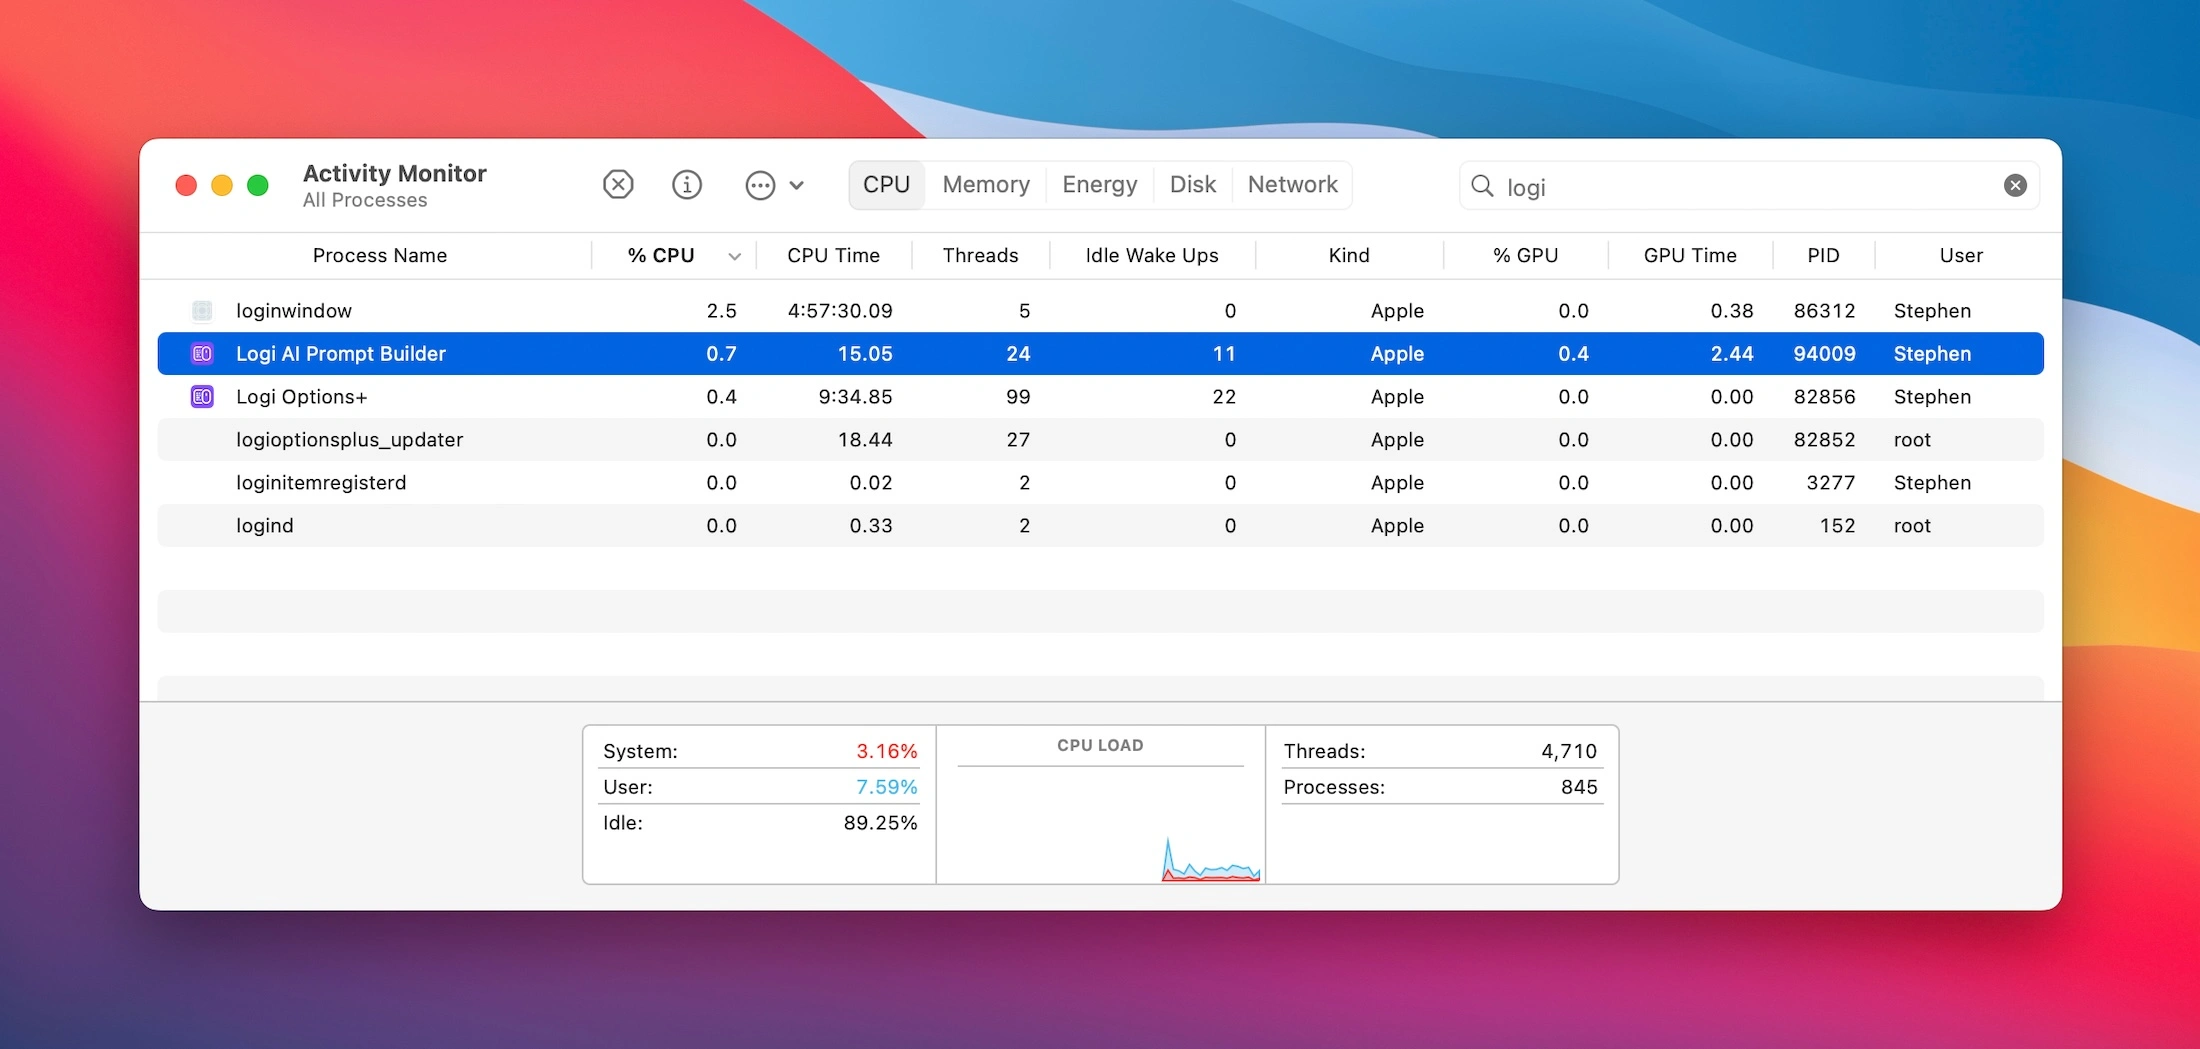This screenshot has width=2200, height=1049.
Task: Click the magnifying glass search icon
Action: tap(1483, 186)
